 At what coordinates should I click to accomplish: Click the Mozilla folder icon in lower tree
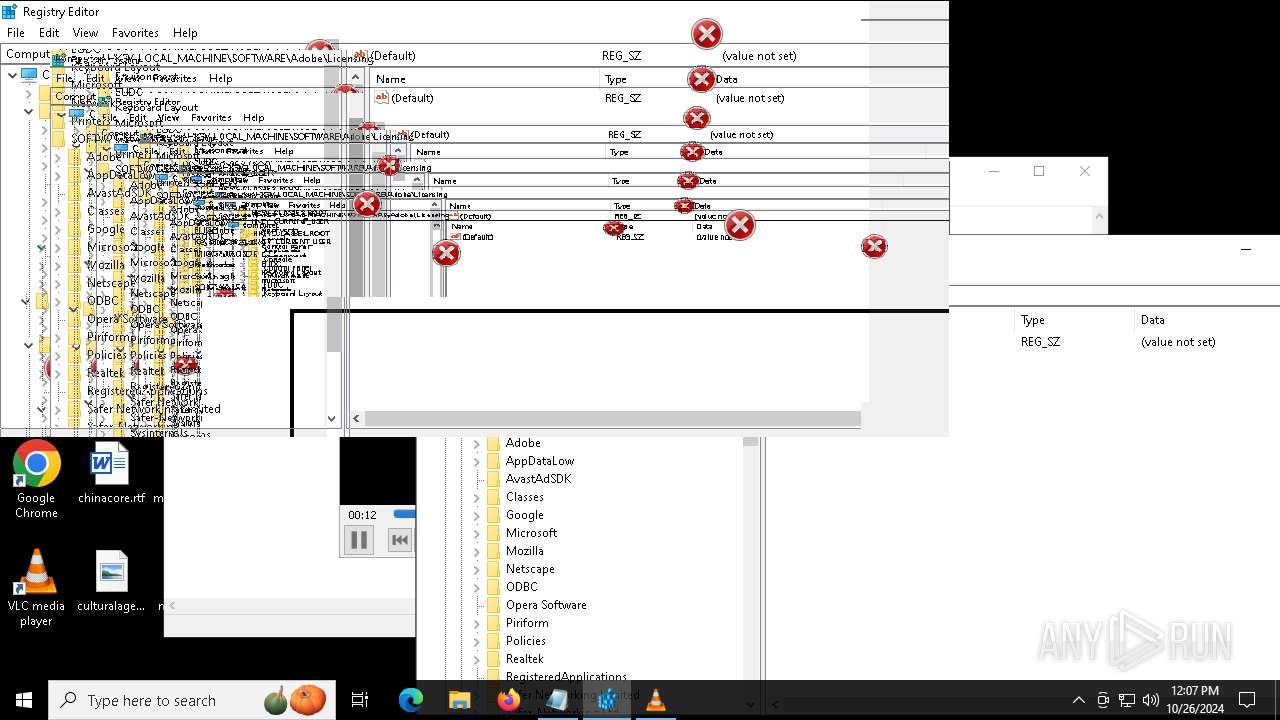coord(493,551)
